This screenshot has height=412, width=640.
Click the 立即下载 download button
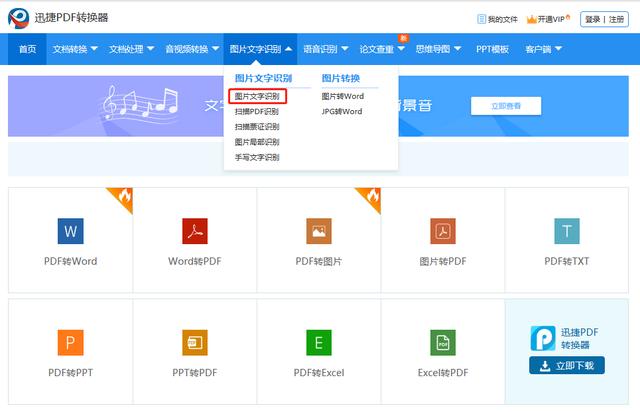[x=567, y=365]
